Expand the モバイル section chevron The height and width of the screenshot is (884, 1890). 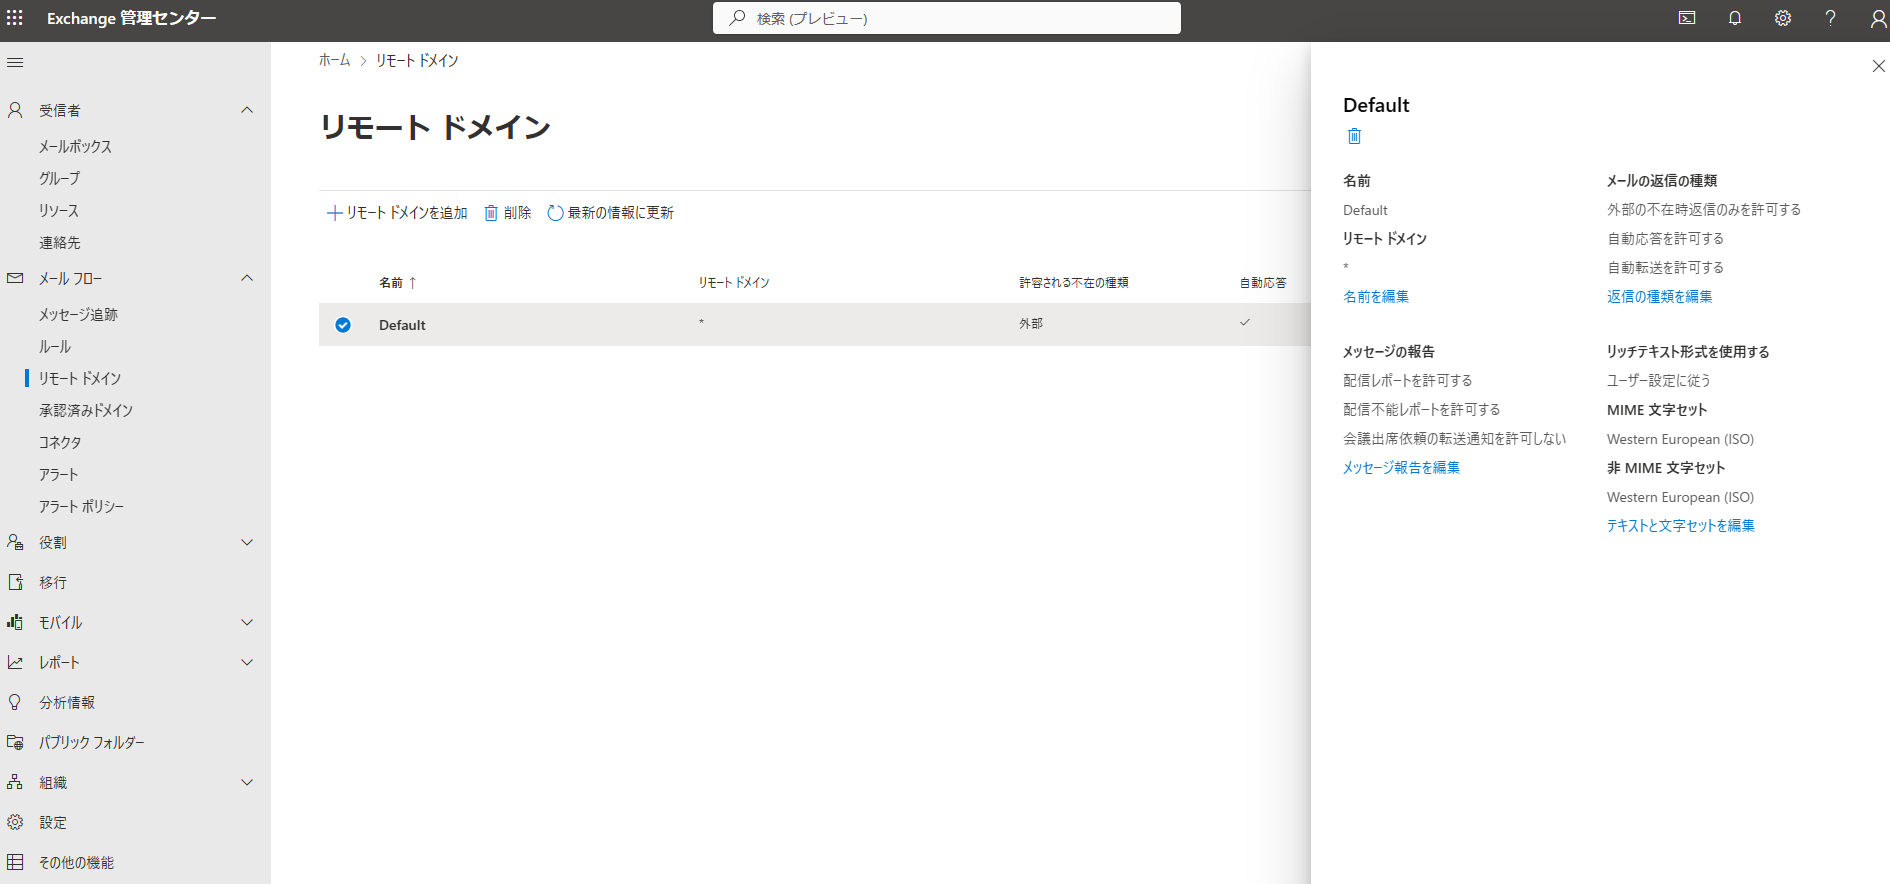247,622
